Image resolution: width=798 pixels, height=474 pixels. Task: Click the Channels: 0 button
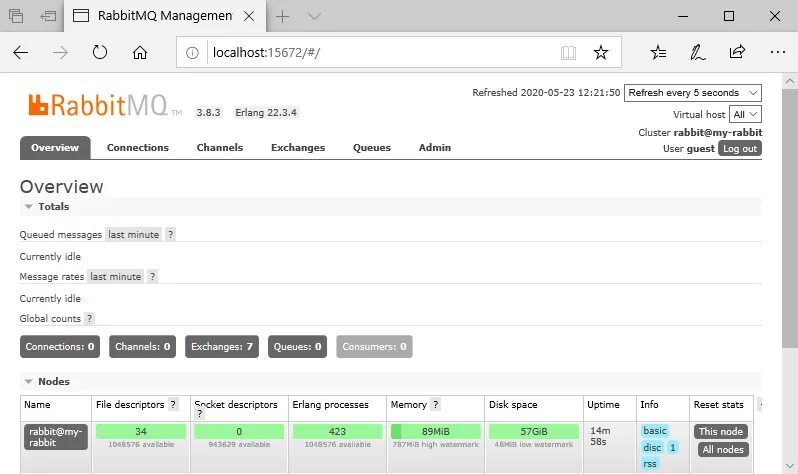[142, 347]
